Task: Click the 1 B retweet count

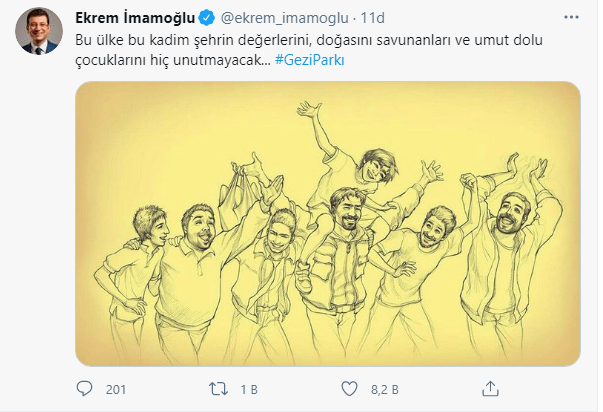Action: click(x=250, y=388)
